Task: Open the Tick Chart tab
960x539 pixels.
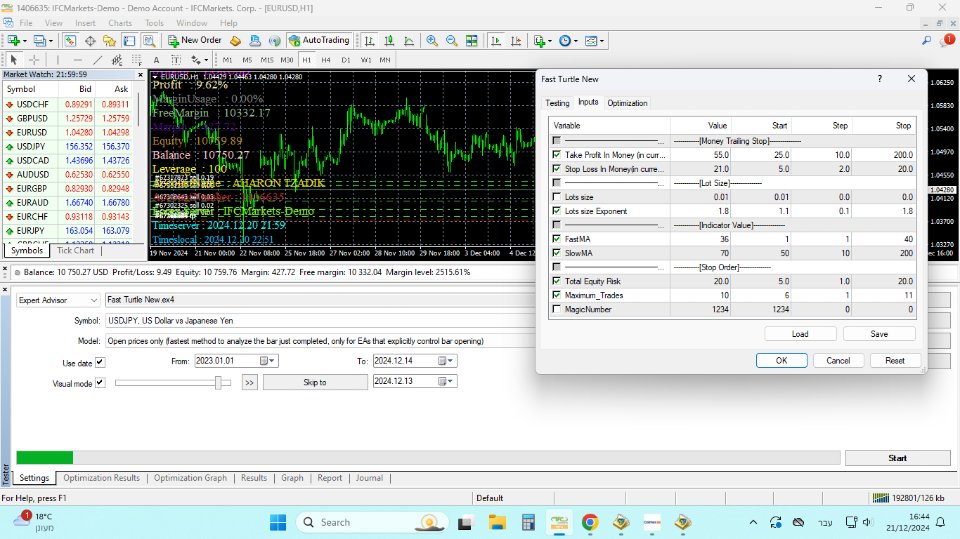Action: click(76, 250)
